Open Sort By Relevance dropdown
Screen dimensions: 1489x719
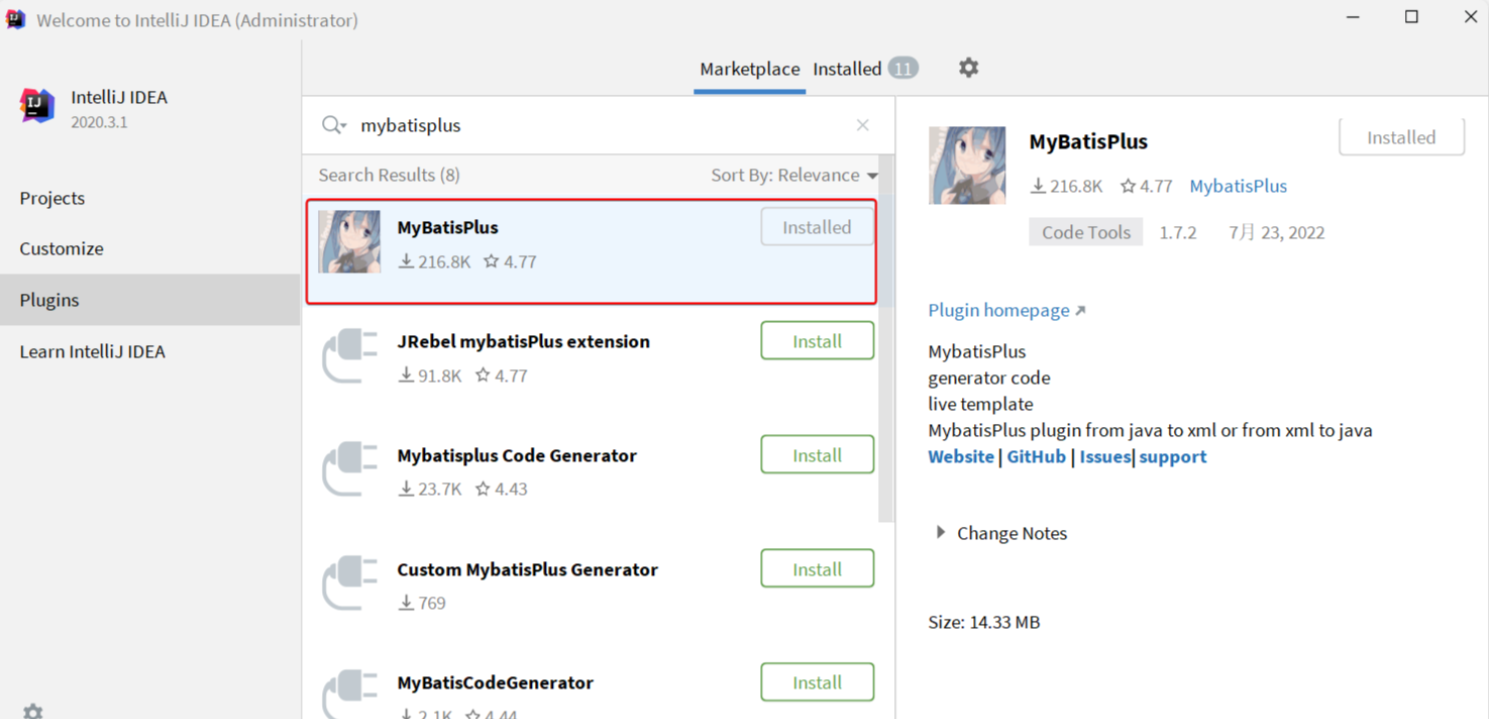click(794, 175)
